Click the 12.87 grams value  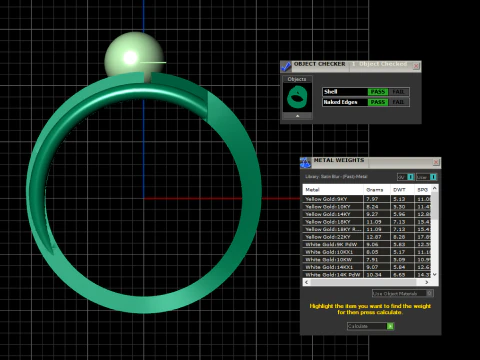(x=374, y=237)
